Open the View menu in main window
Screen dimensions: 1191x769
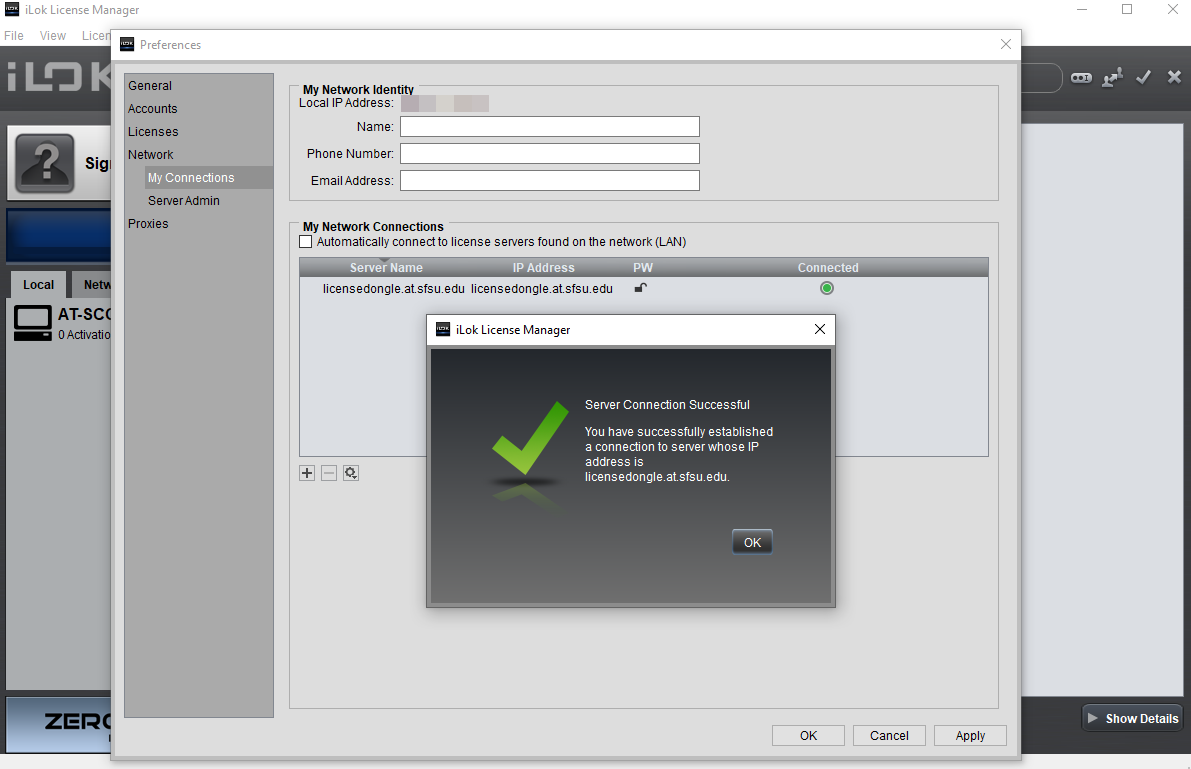click(x=52, y=36)
